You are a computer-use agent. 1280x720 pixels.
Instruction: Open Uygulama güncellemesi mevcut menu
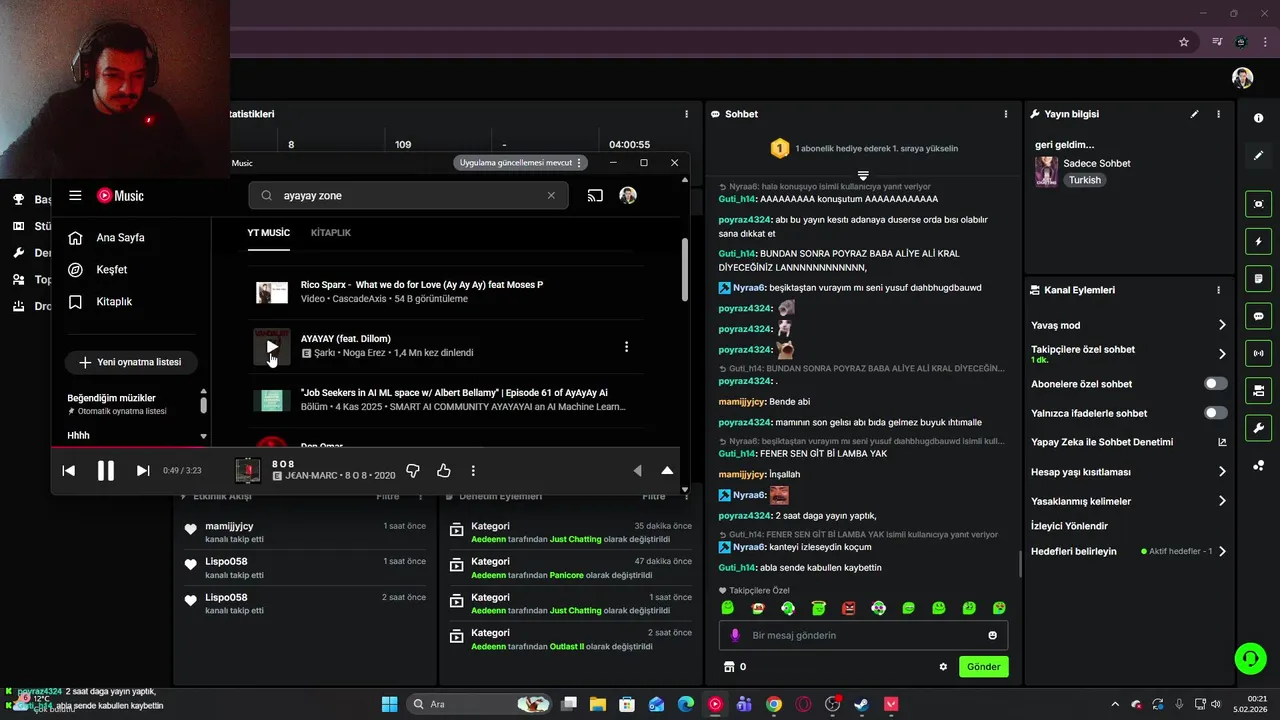pos(521,162)
